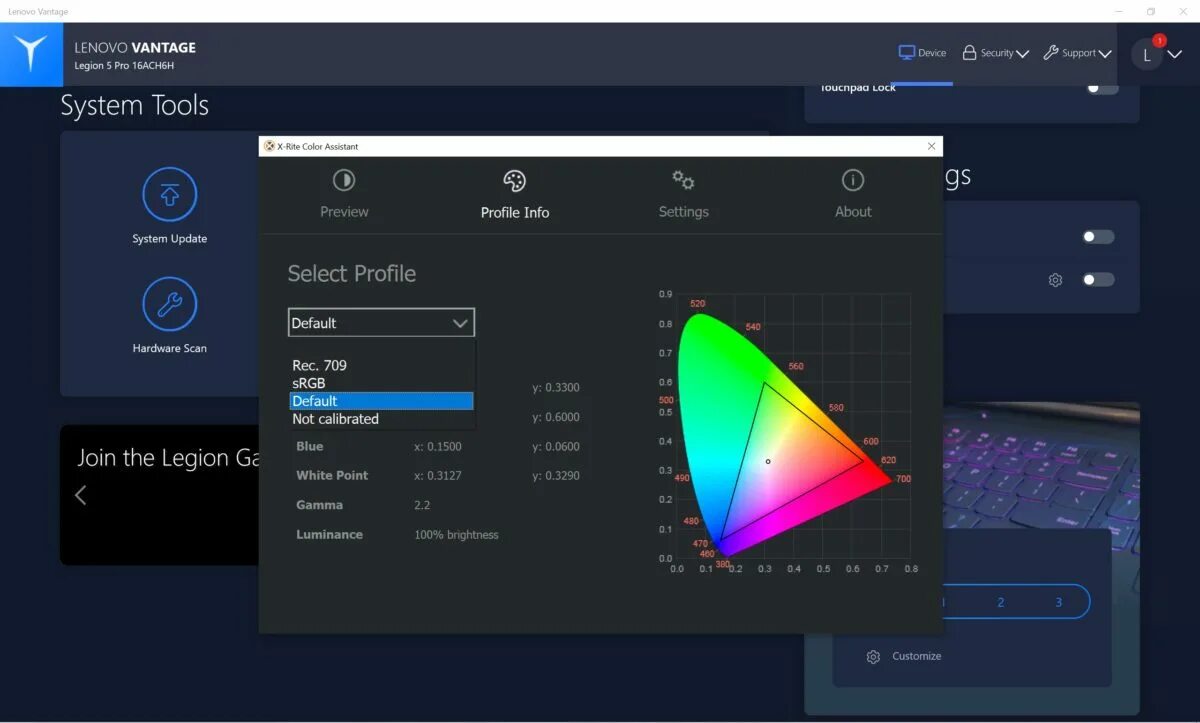Click the System Tools heading

point(134,106)
